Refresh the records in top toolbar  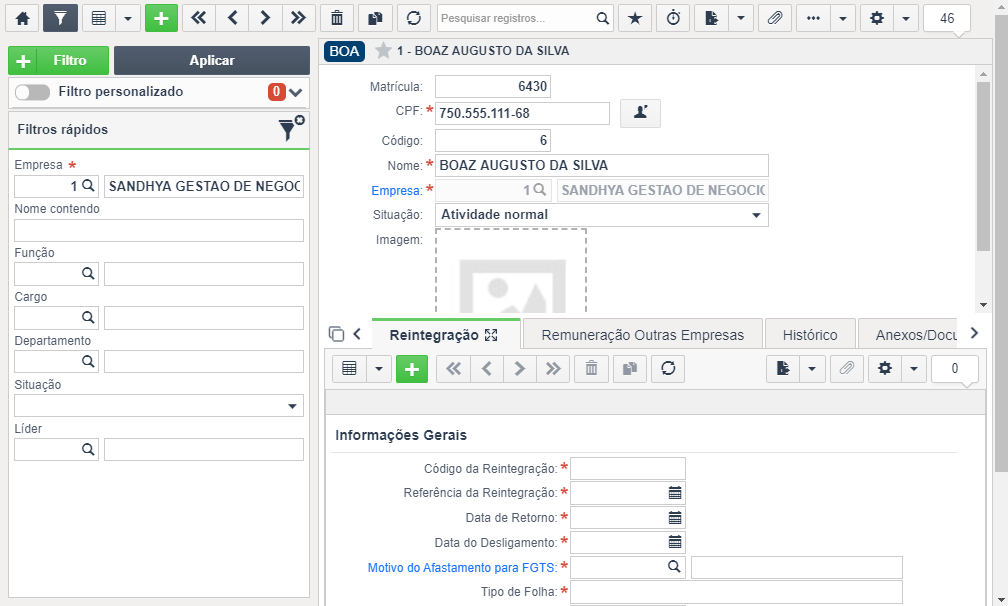[414, 18]
